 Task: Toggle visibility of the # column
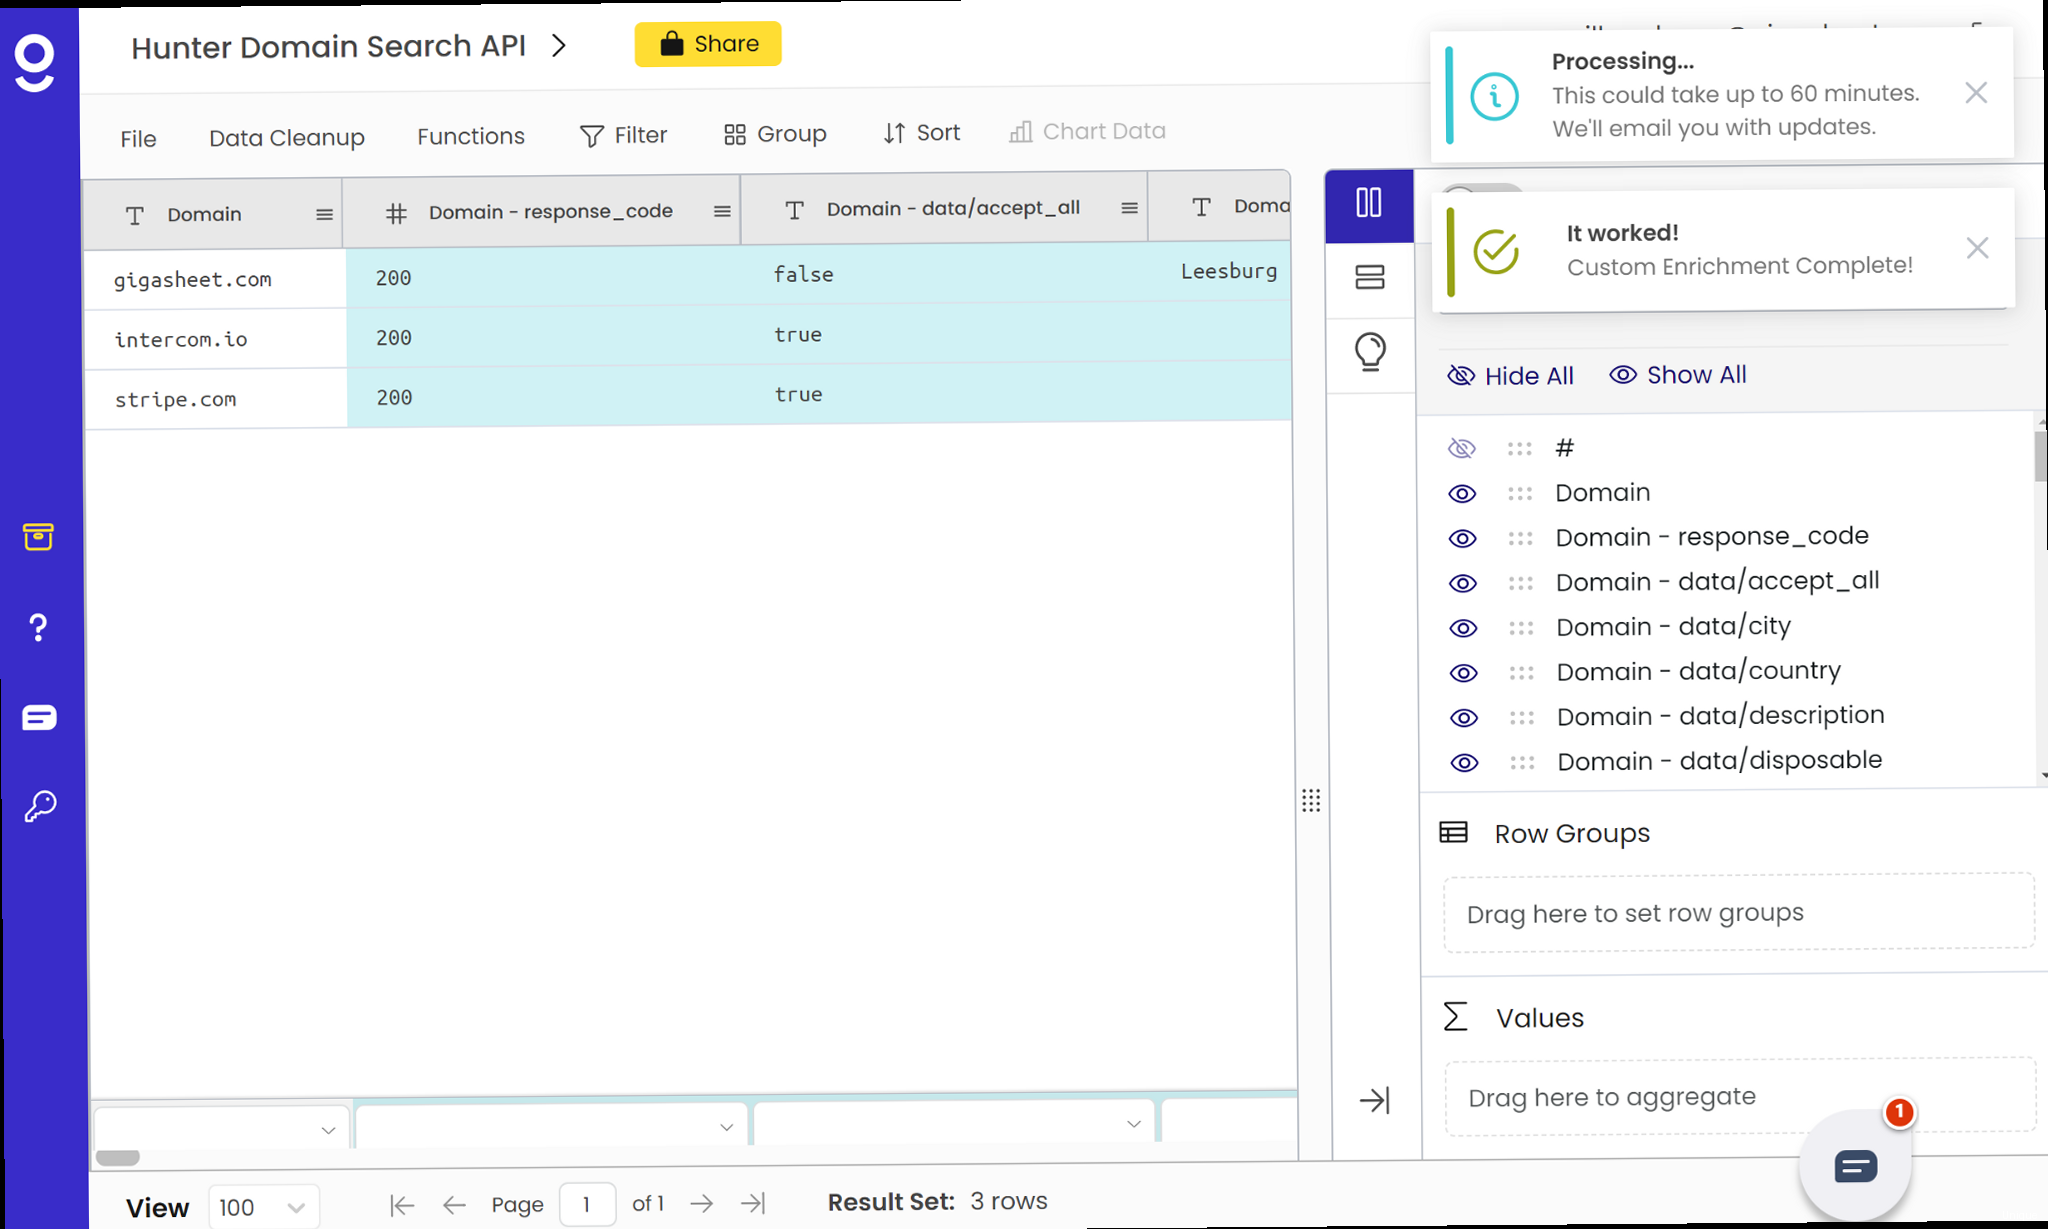pyautogui.click(x=1461, y=448)
